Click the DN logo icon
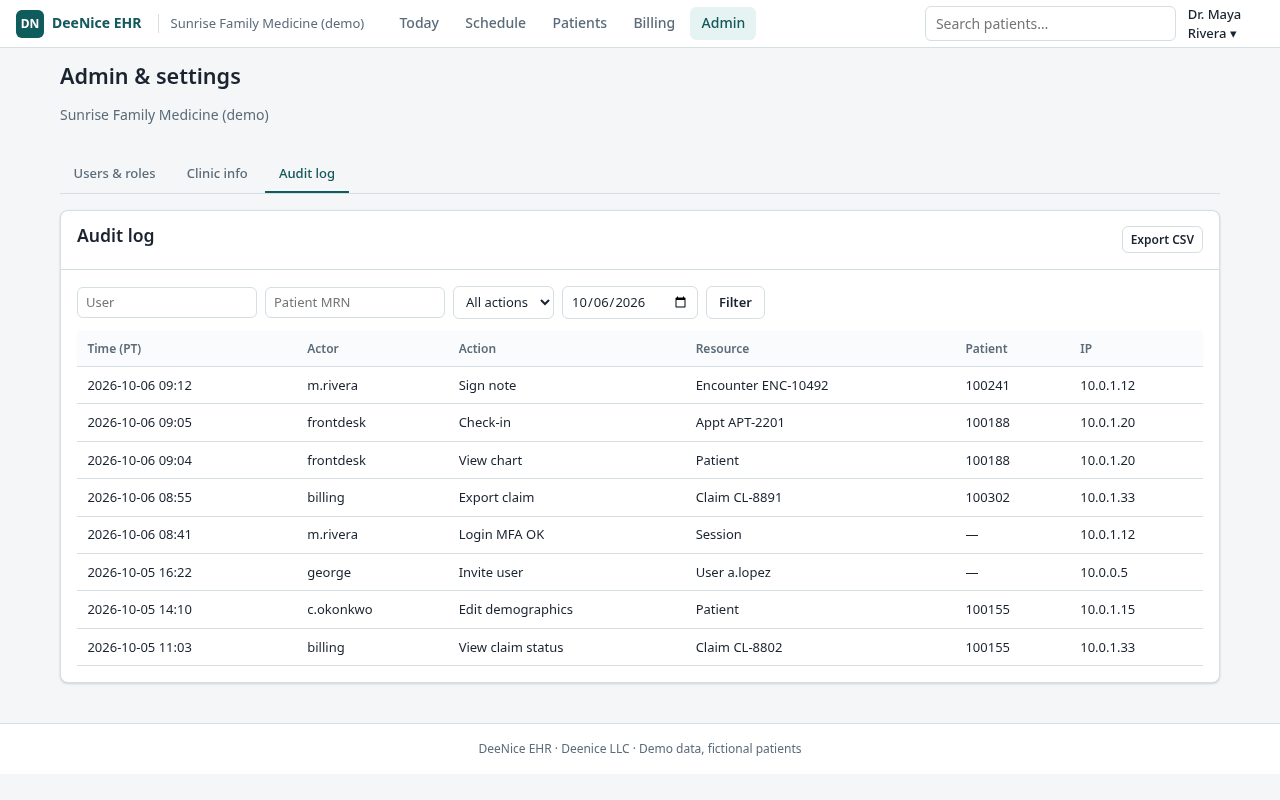Viewport: 1280px width, 800px height. pyautogui.click(x=30, y=24)
